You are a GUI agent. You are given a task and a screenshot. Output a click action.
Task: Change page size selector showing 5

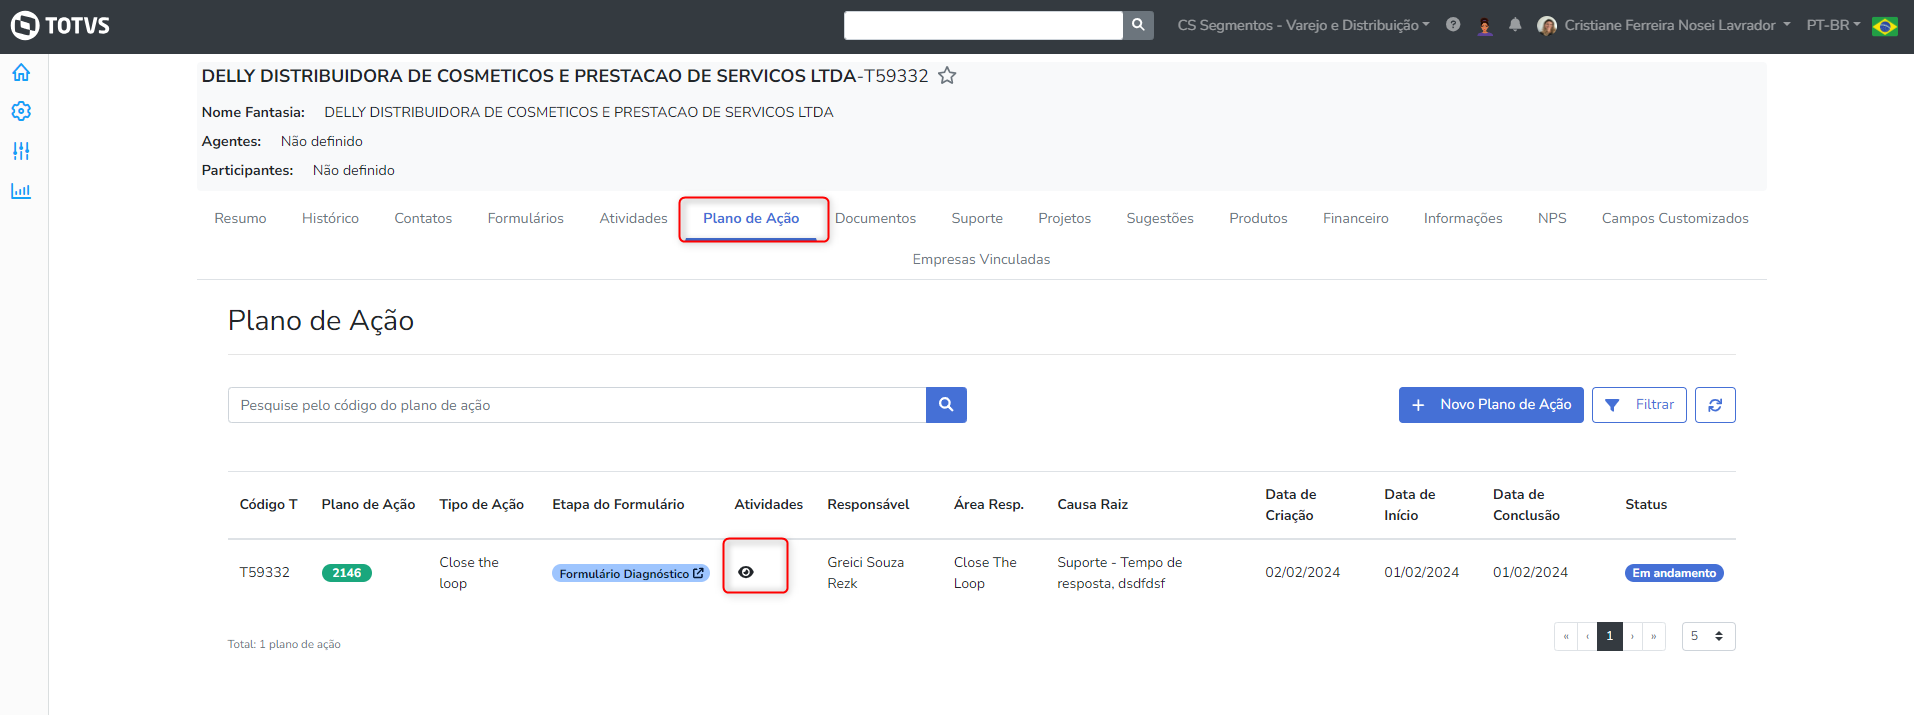[1708, 636]
